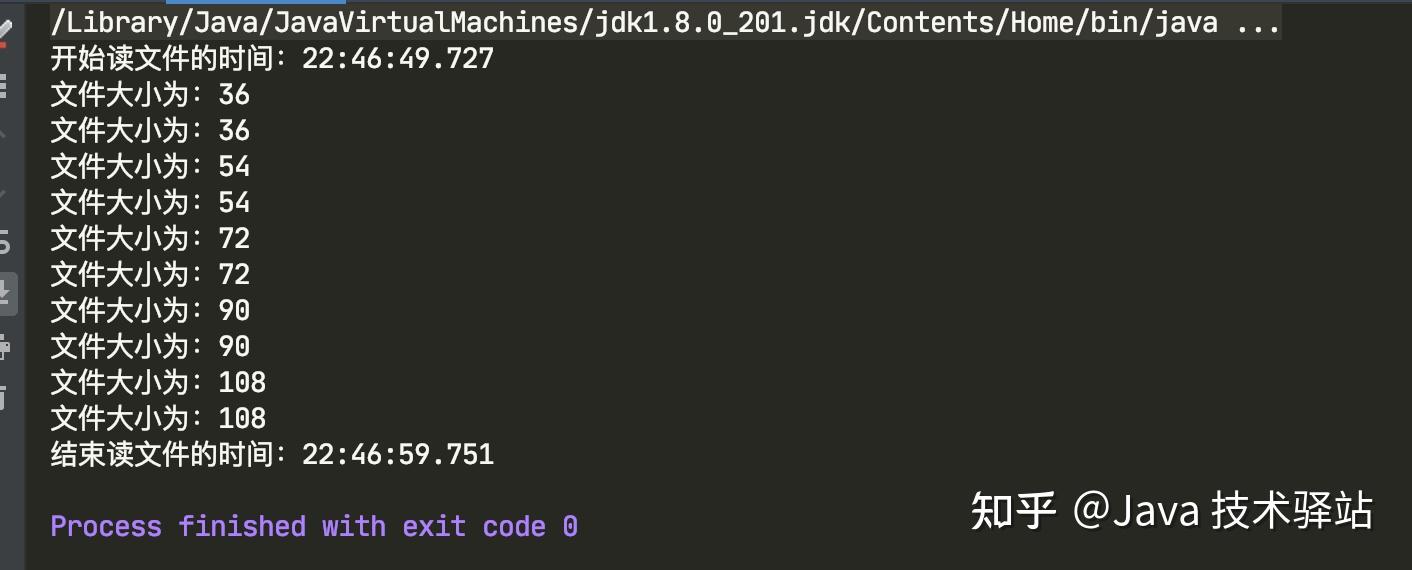Click the first line showing size 36
Image resolution: width=1412 pixels, height=570 pixels.
pyautogui.click(x=150, y=95)
